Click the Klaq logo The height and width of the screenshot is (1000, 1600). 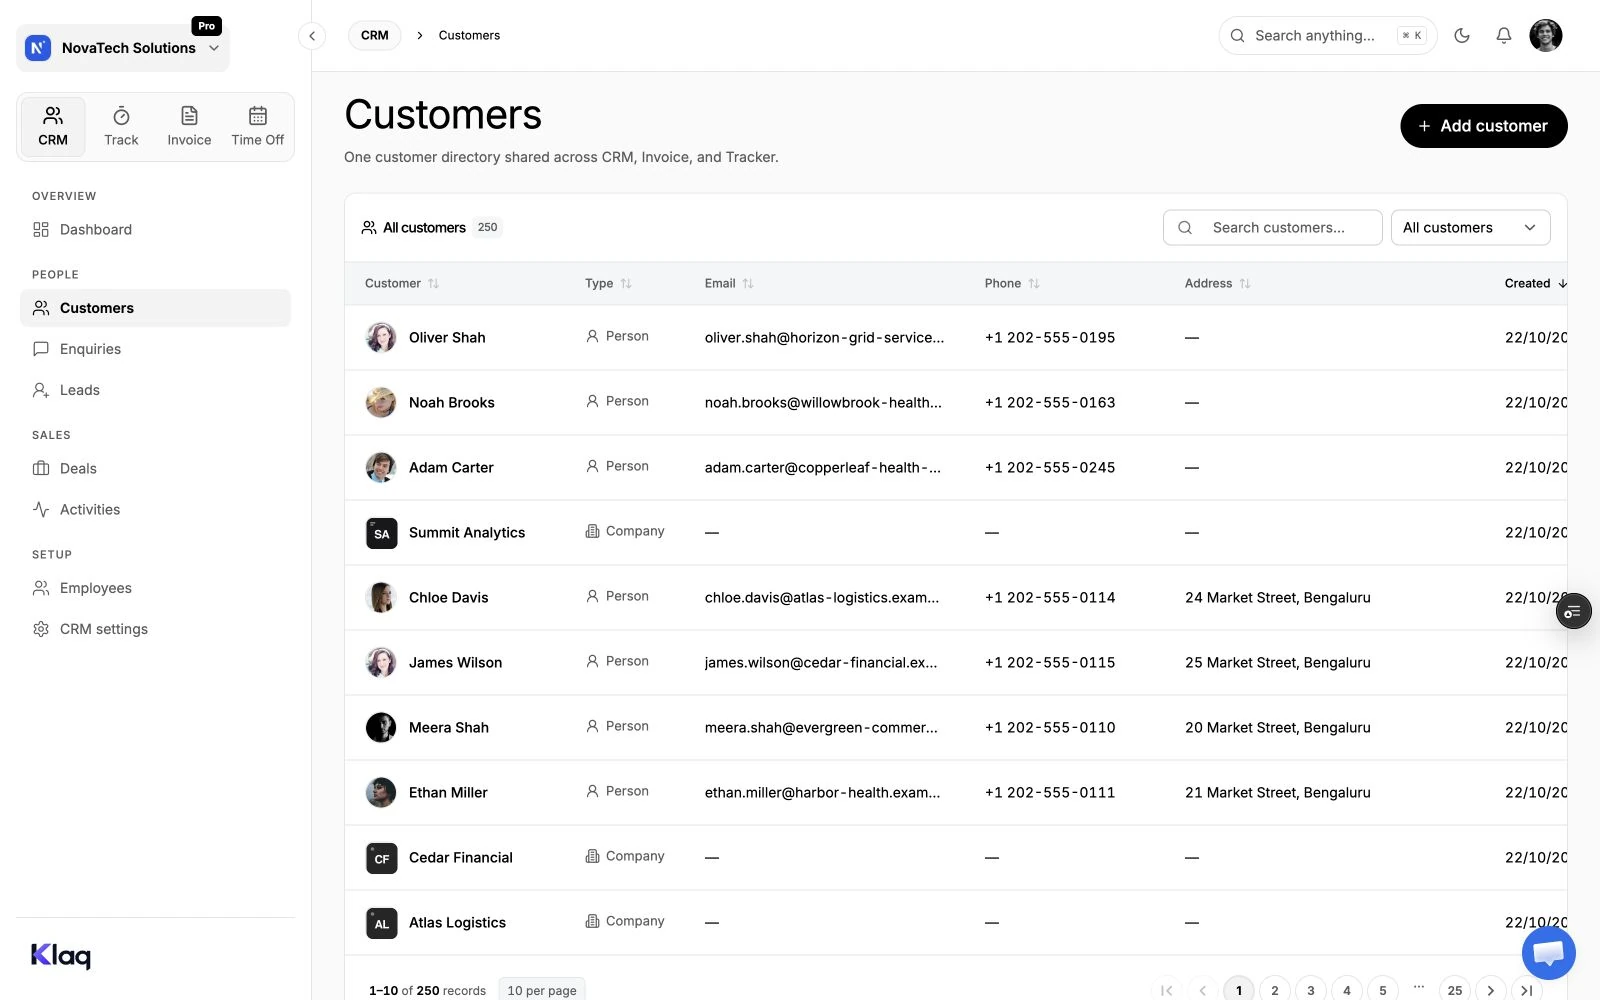click(x=61, y=956)
